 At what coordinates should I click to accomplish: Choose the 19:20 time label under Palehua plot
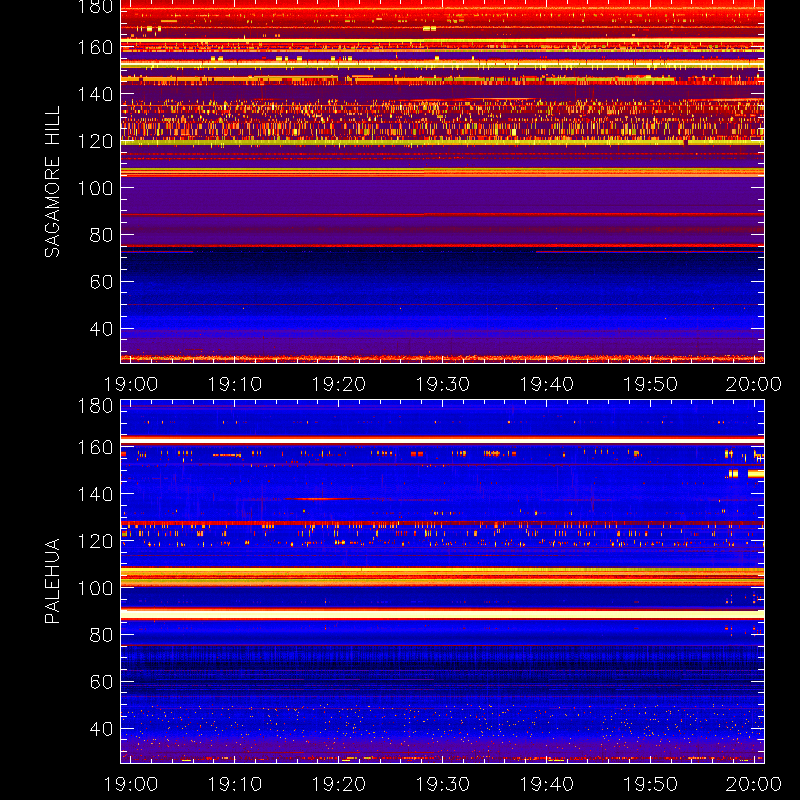339,784
